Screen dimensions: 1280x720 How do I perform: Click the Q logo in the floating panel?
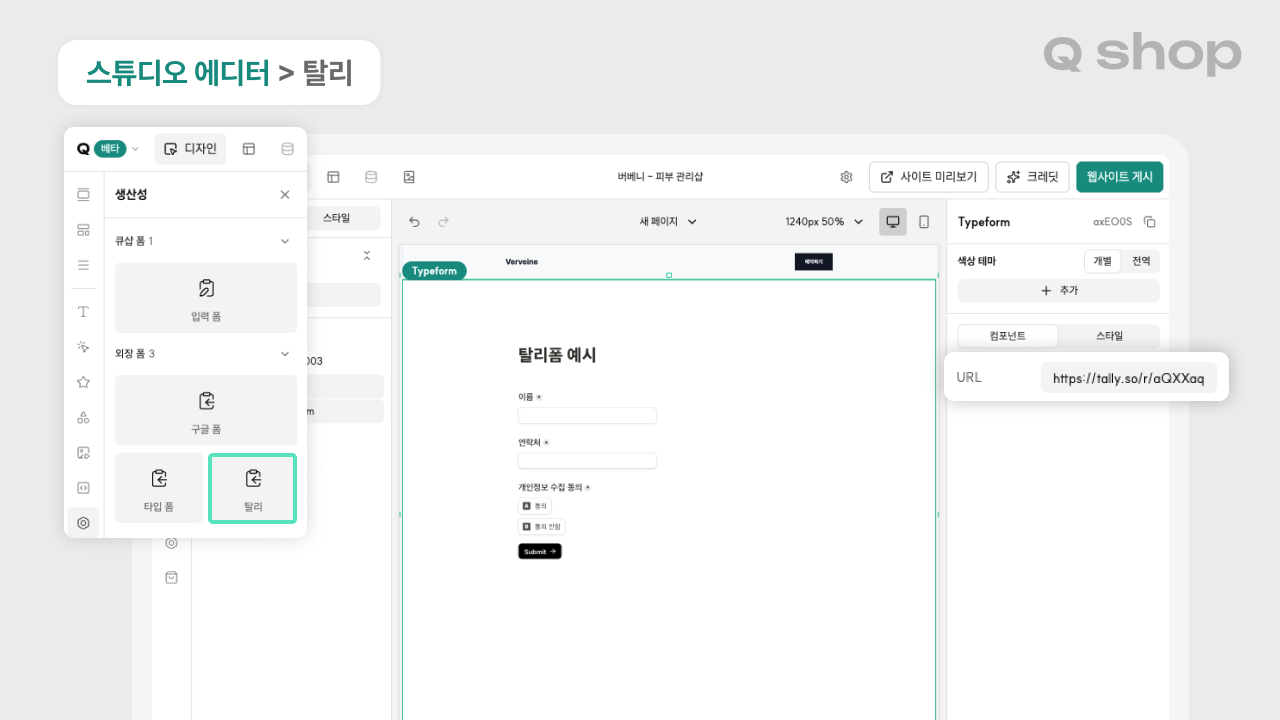[x=83, y=149]
